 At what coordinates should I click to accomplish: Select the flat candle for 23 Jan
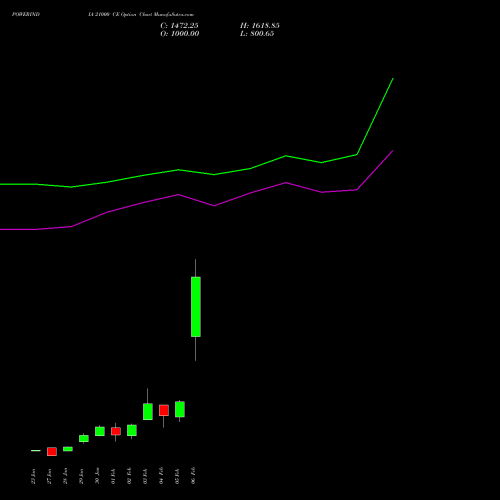[x=36, y=451]
